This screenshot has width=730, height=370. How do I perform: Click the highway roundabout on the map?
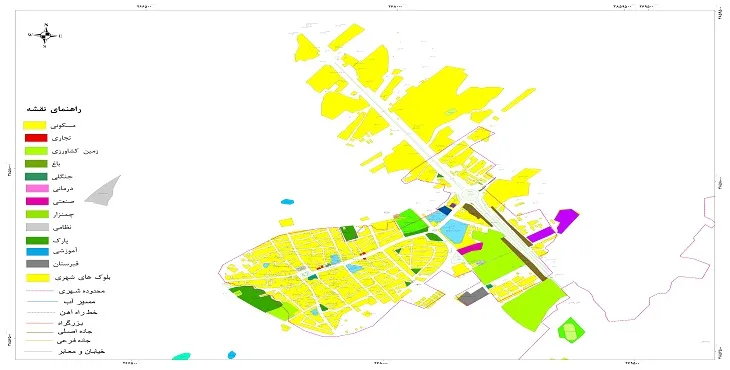[470, 195]
